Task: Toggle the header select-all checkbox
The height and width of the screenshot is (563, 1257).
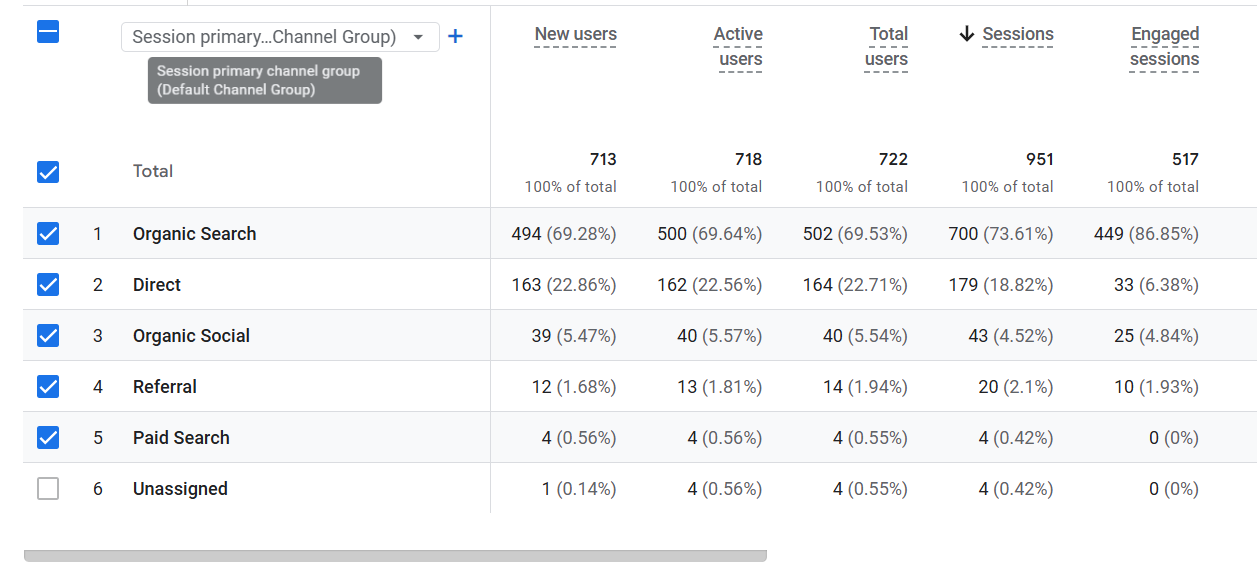Action: pyautogui.click(x=48, y=32)
